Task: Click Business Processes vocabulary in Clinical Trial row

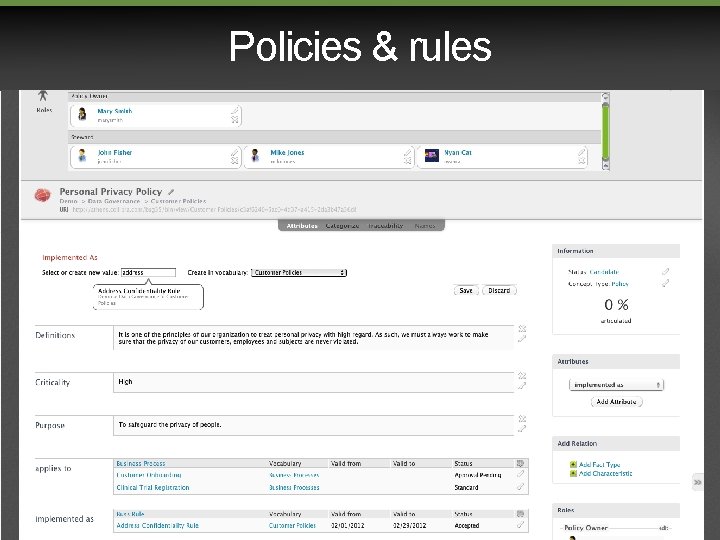Action: click(x=294, y=487)
